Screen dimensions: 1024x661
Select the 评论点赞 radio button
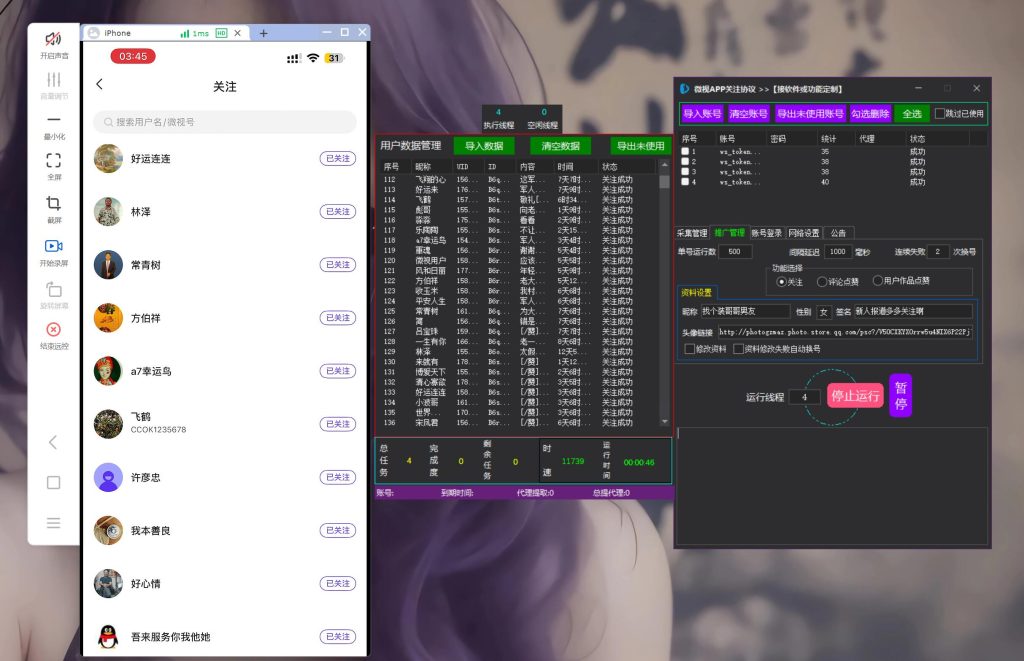822,282
